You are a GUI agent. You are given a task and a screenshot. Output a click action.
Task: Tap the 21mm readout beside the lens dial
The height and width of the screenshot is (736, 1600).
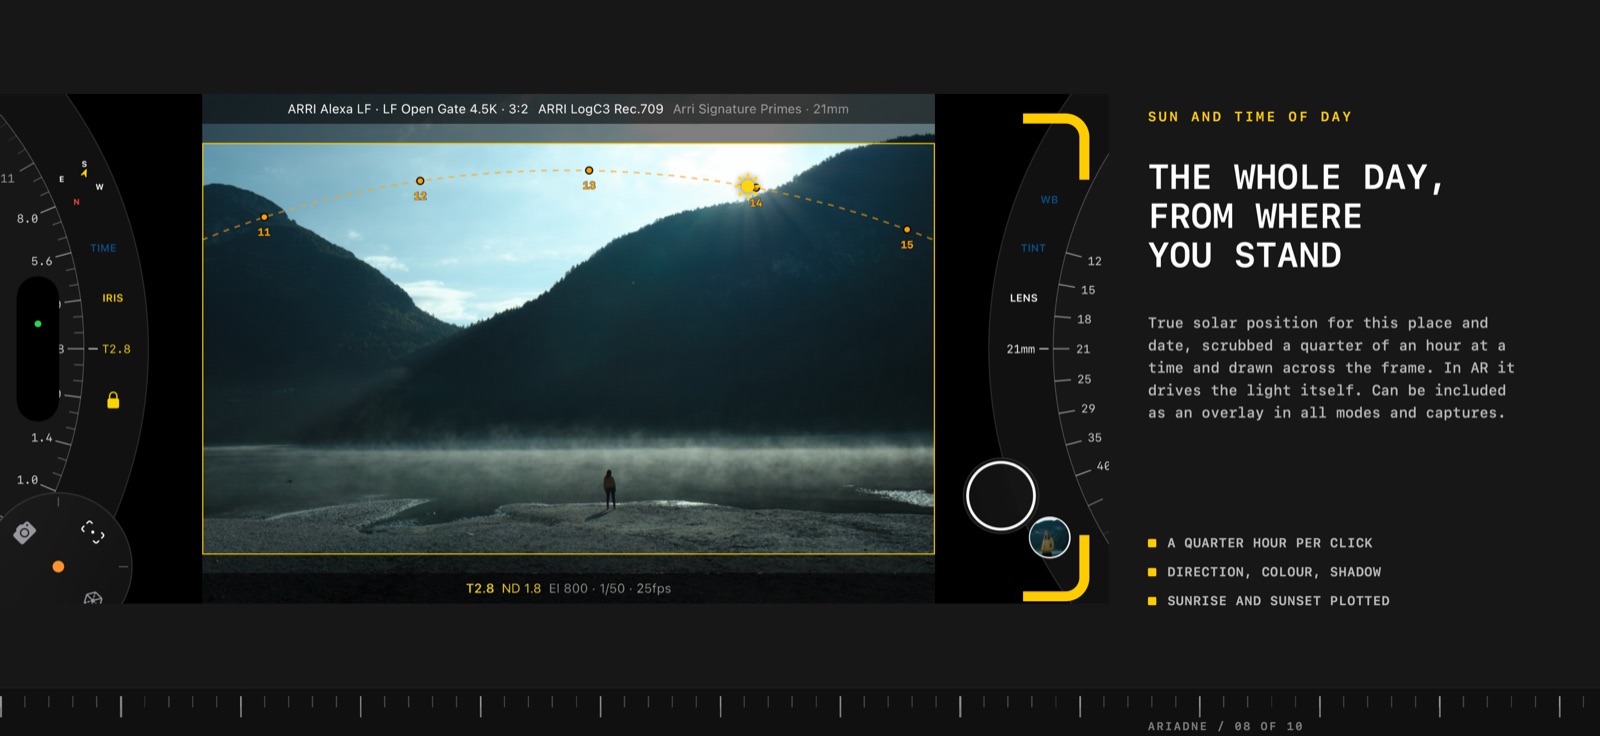click(x=1021, y=349)
